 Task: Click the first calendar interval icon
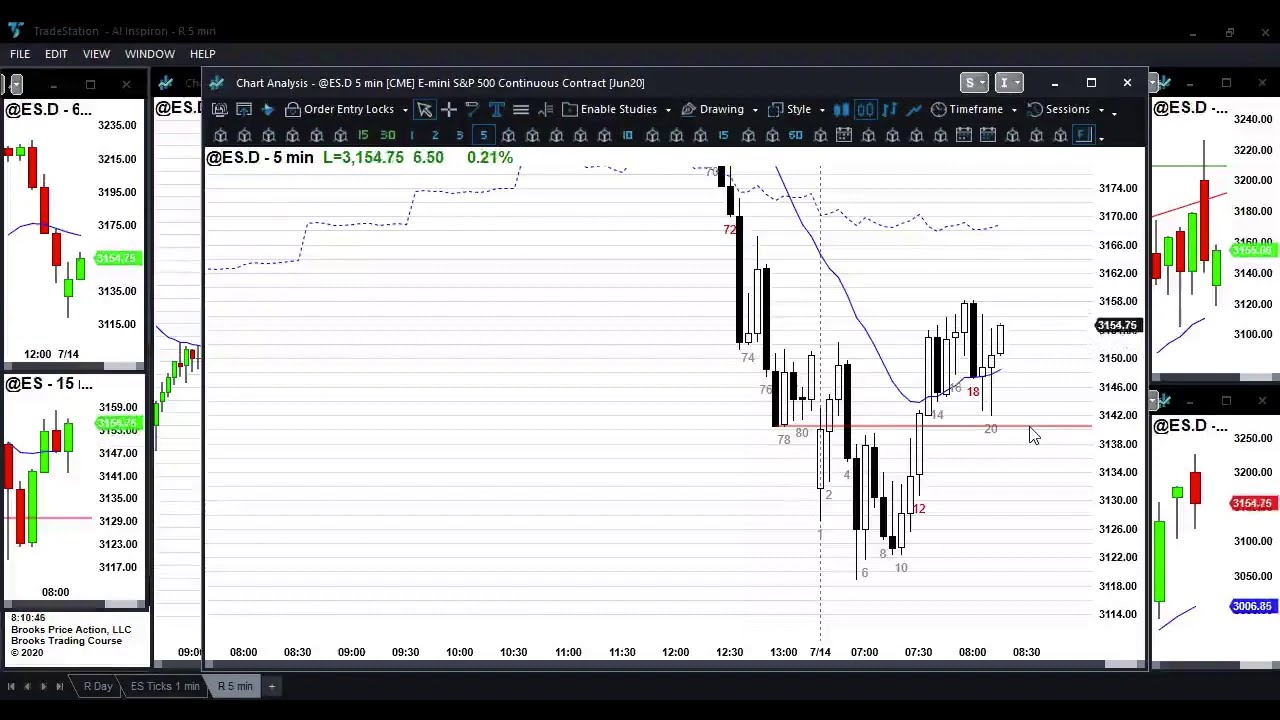tap(843, 135)
